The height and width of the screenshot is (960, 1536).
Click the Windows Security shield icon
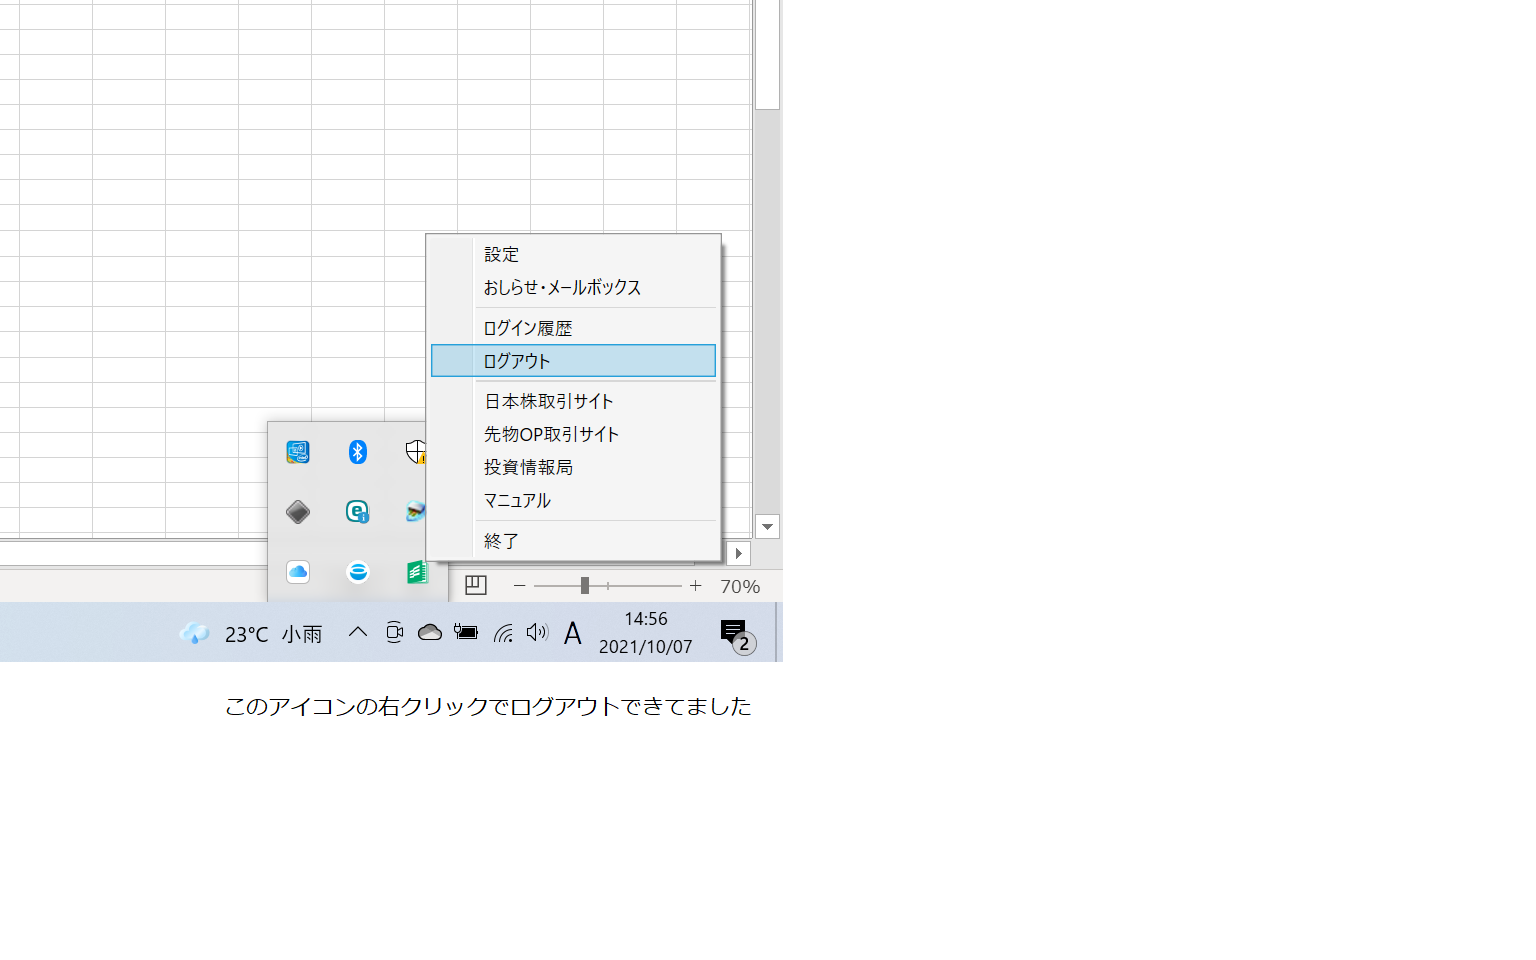point(416,452)
